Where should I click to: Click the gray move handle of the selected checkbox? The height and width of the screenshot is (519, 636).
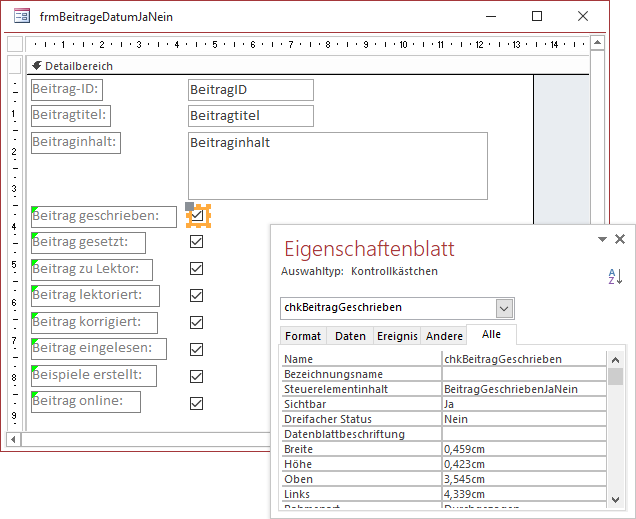click(189, 206)
